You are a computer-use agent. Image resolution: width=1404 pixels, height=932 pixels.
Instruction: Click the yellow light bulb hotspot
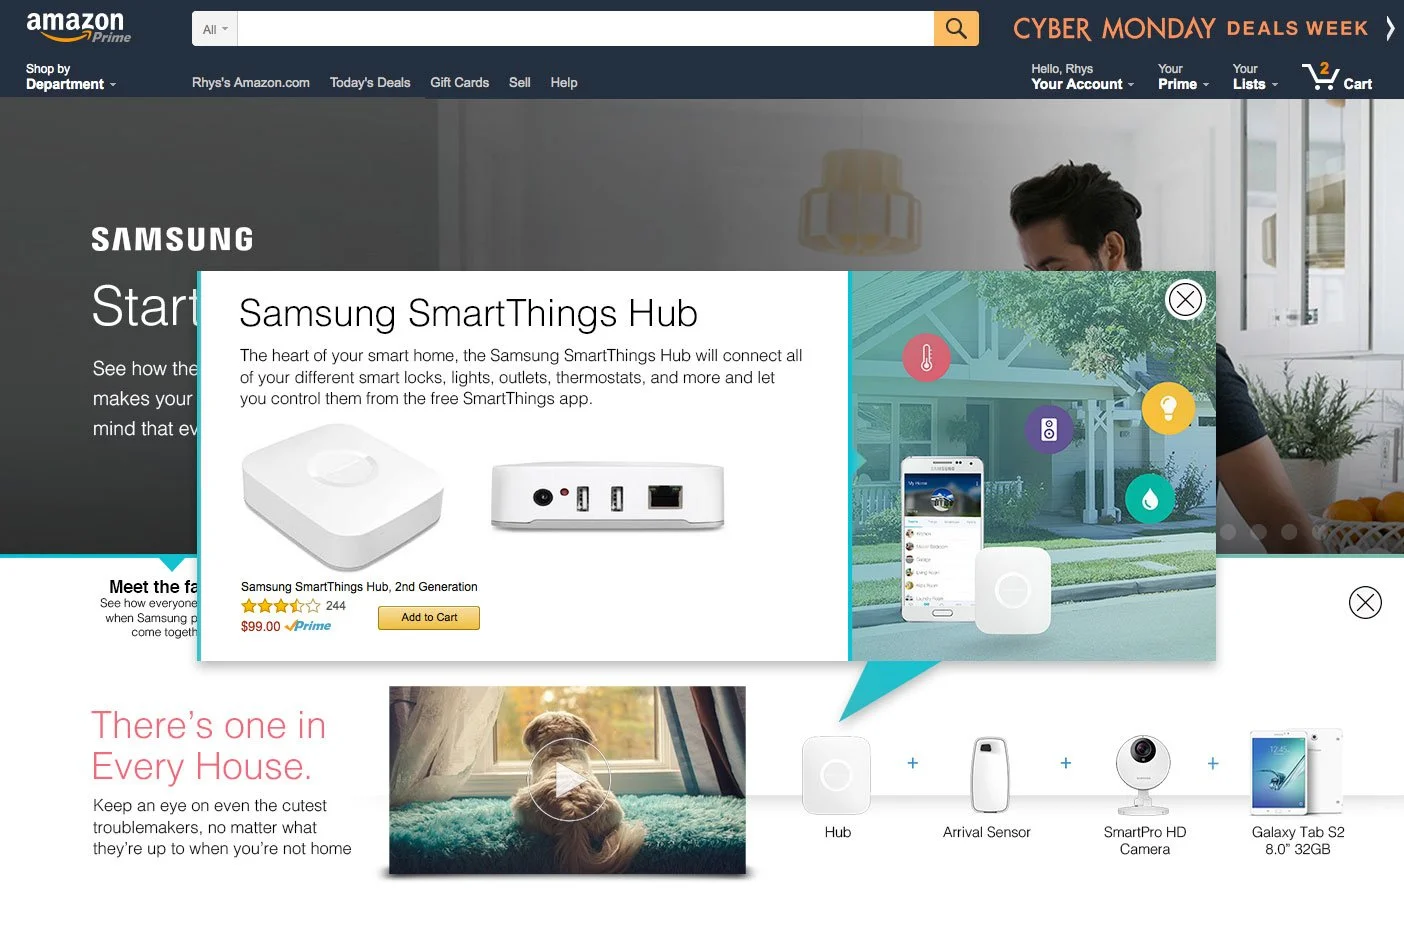(x=1168, y=408)
